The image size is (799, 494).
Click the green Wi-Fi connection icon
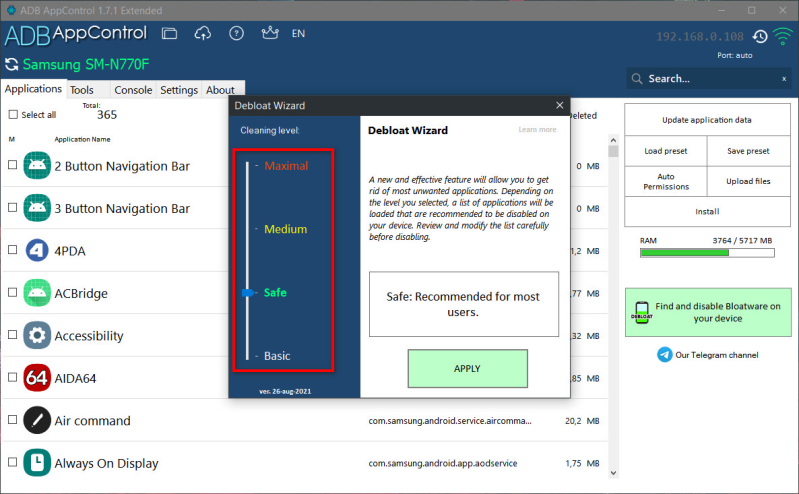click(x=782, y=37)
